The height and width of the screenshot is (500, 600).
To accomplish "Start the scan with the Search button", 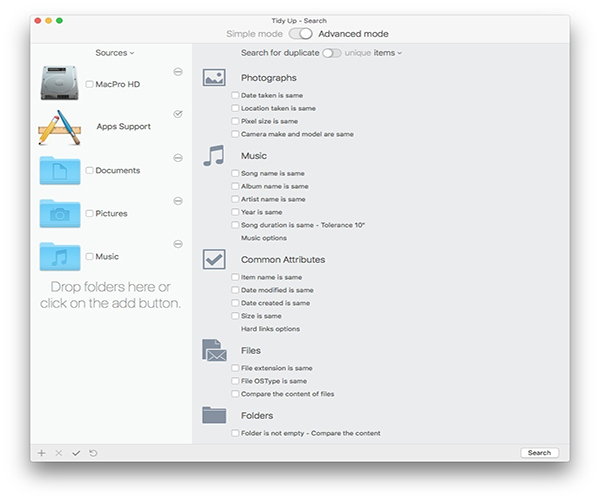I will [x=540, y=453].
